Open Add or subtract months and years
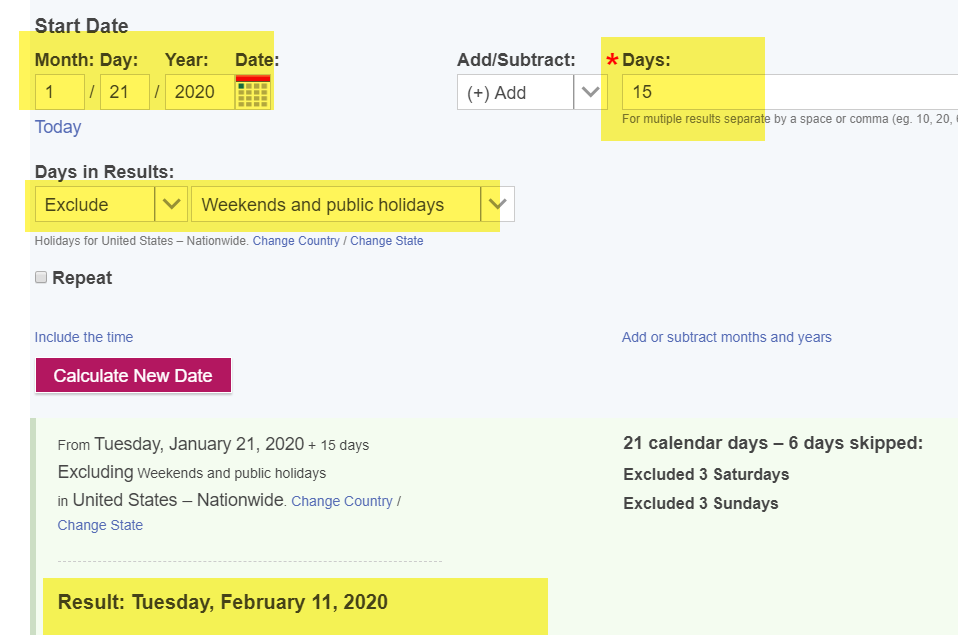The height and width of the screenshot is (635, 958). (x=726, y=337)
